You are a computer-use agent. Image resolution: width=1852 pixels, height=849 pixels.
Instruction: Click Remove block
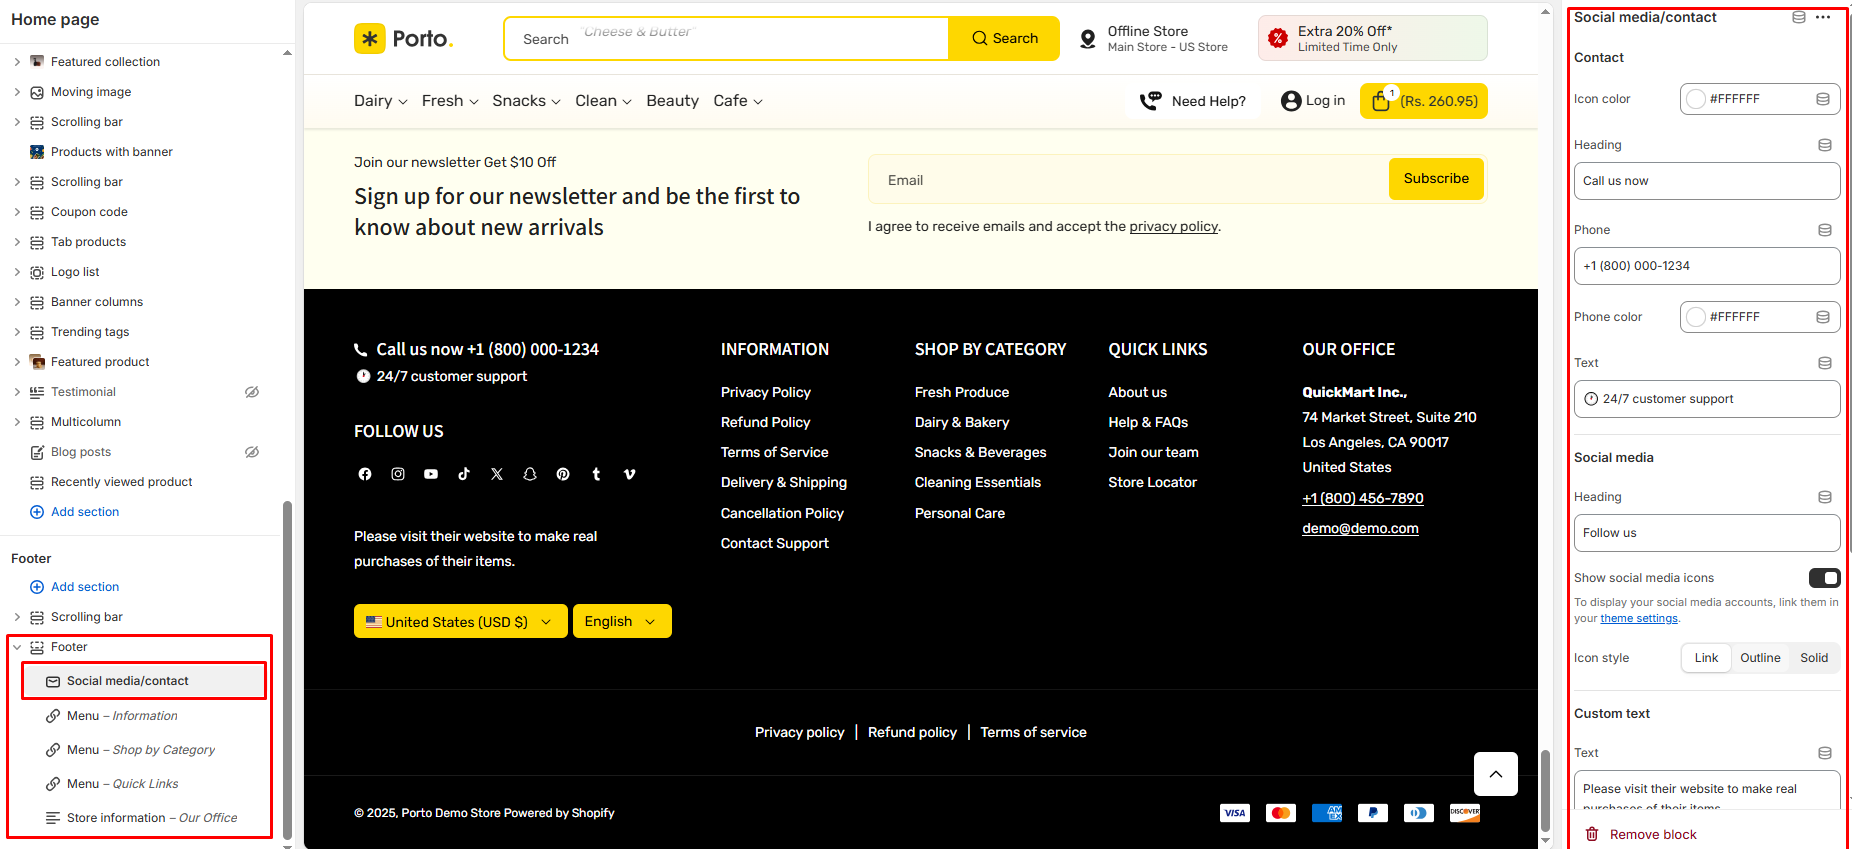coord(1652,834)
